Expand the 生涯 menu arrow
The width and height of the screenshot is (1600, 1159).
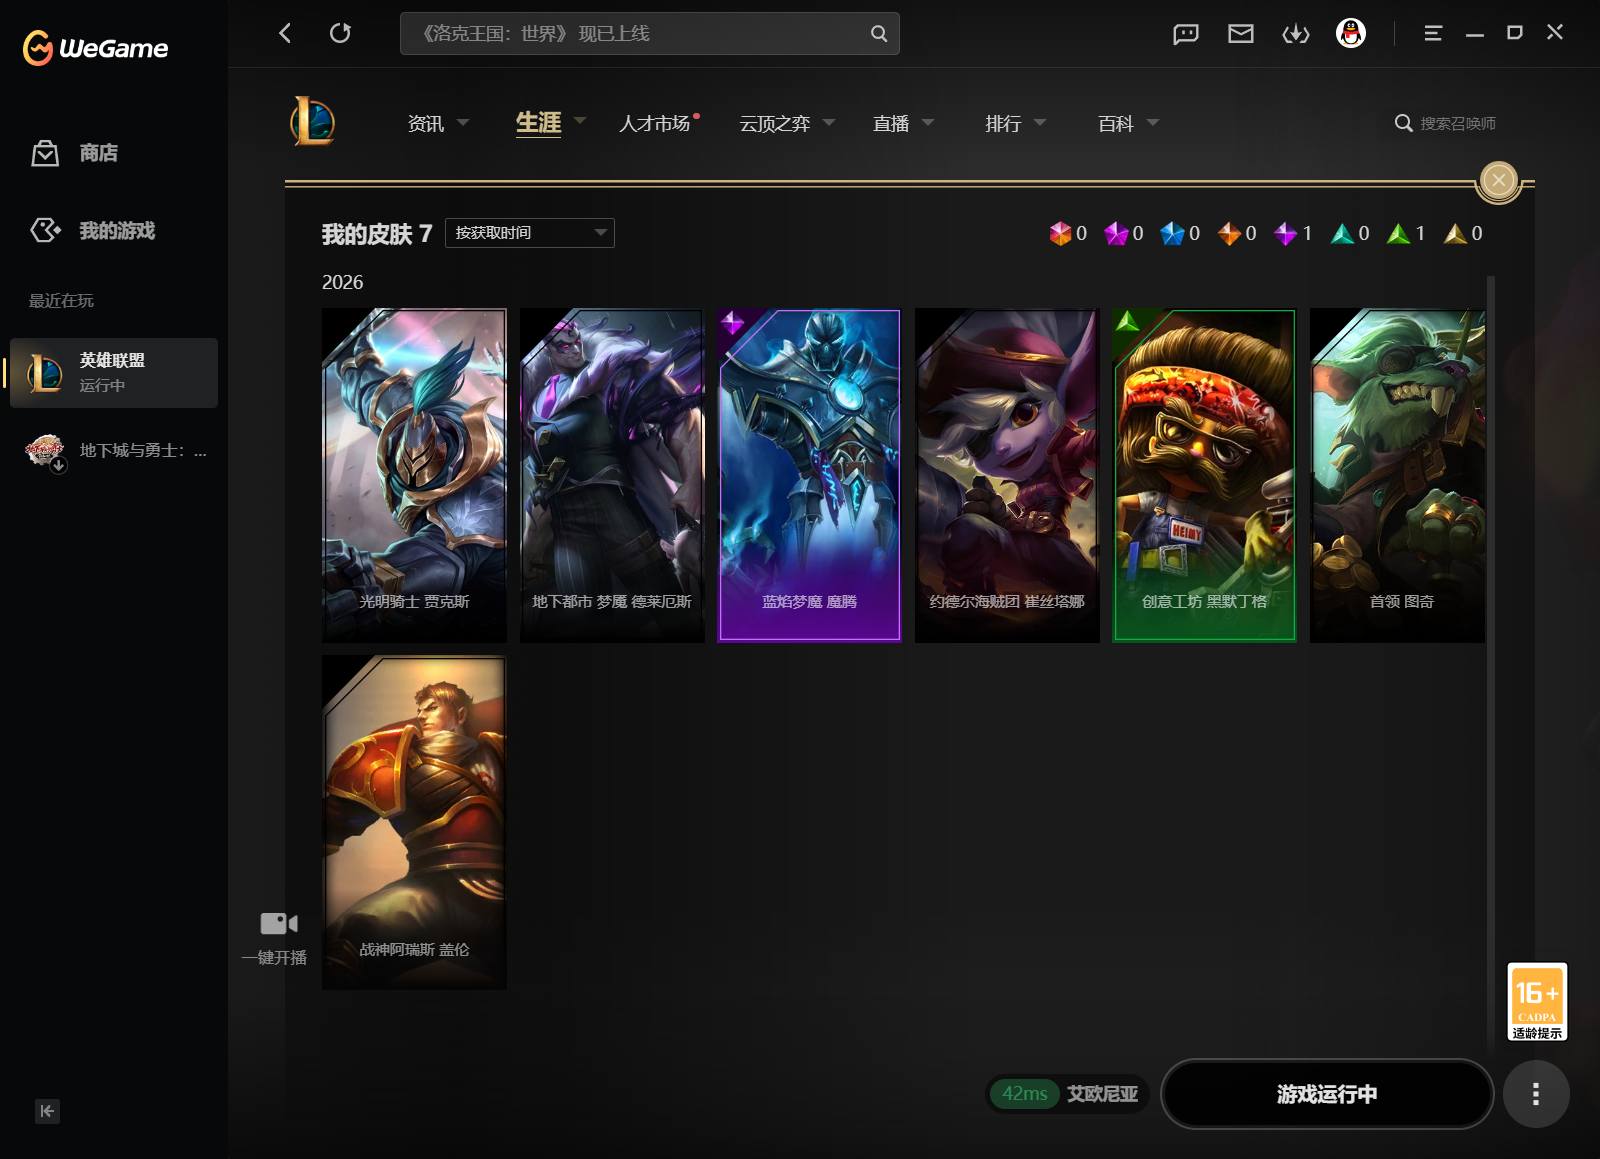[x=580, y=121]
